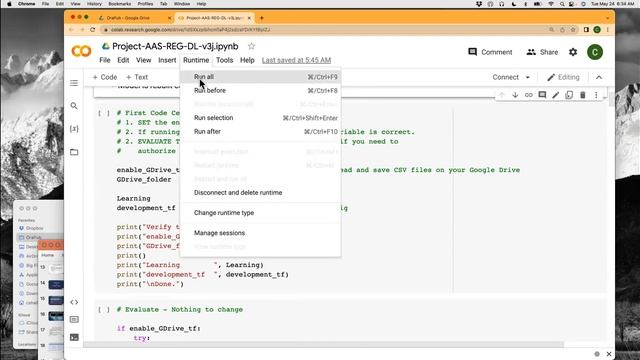Click the Chrome menu three dots

click(607, 30)
